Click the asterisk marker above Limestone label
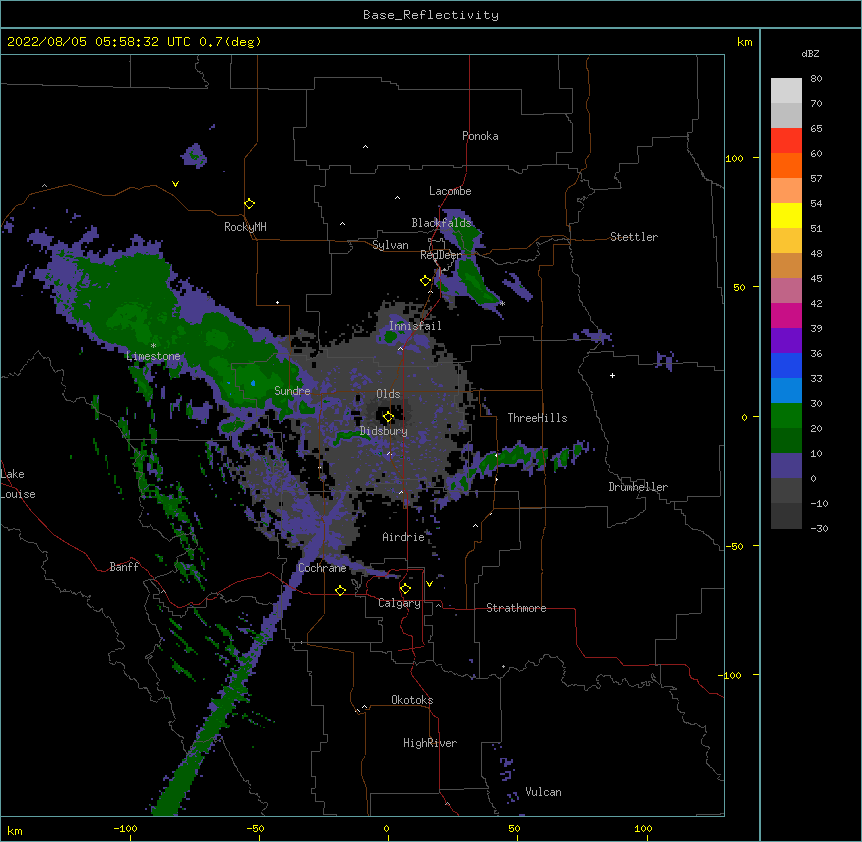 153,346
